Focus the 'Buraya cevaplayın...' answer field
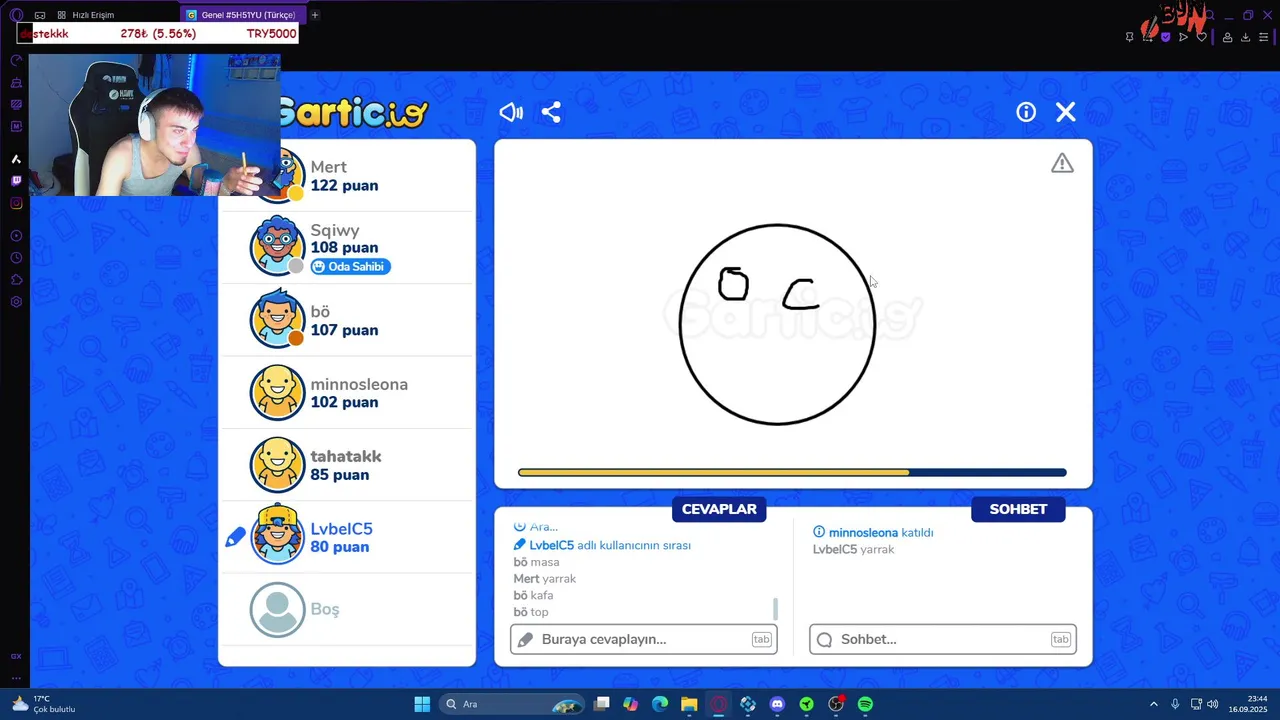1280x720 pixels. point(644,640)
